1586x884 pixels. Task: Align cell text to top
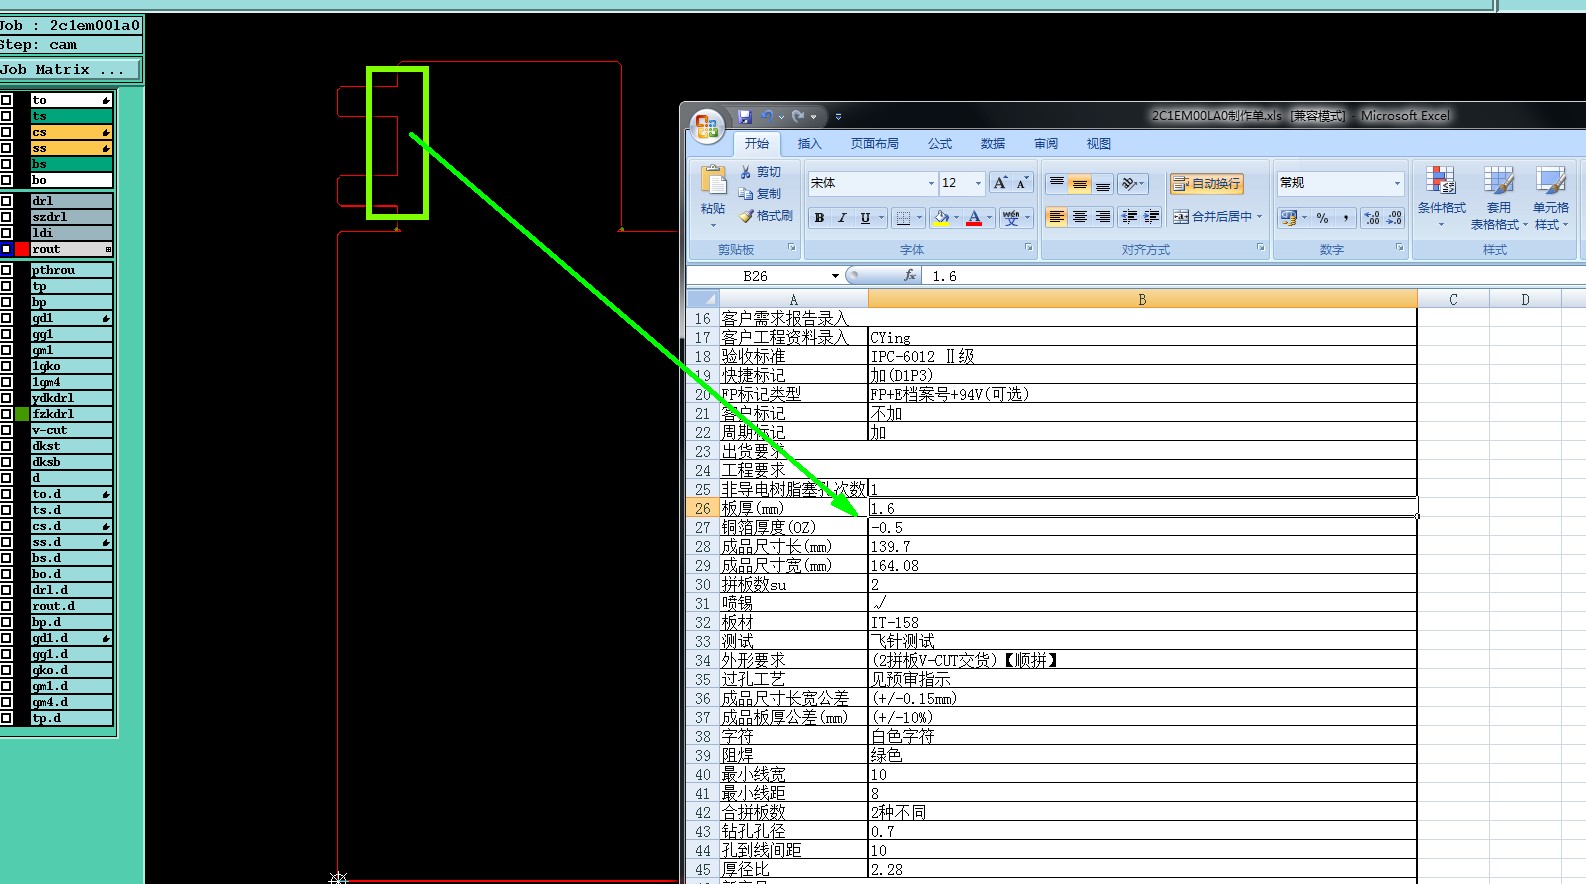[x=1057, y=183]
